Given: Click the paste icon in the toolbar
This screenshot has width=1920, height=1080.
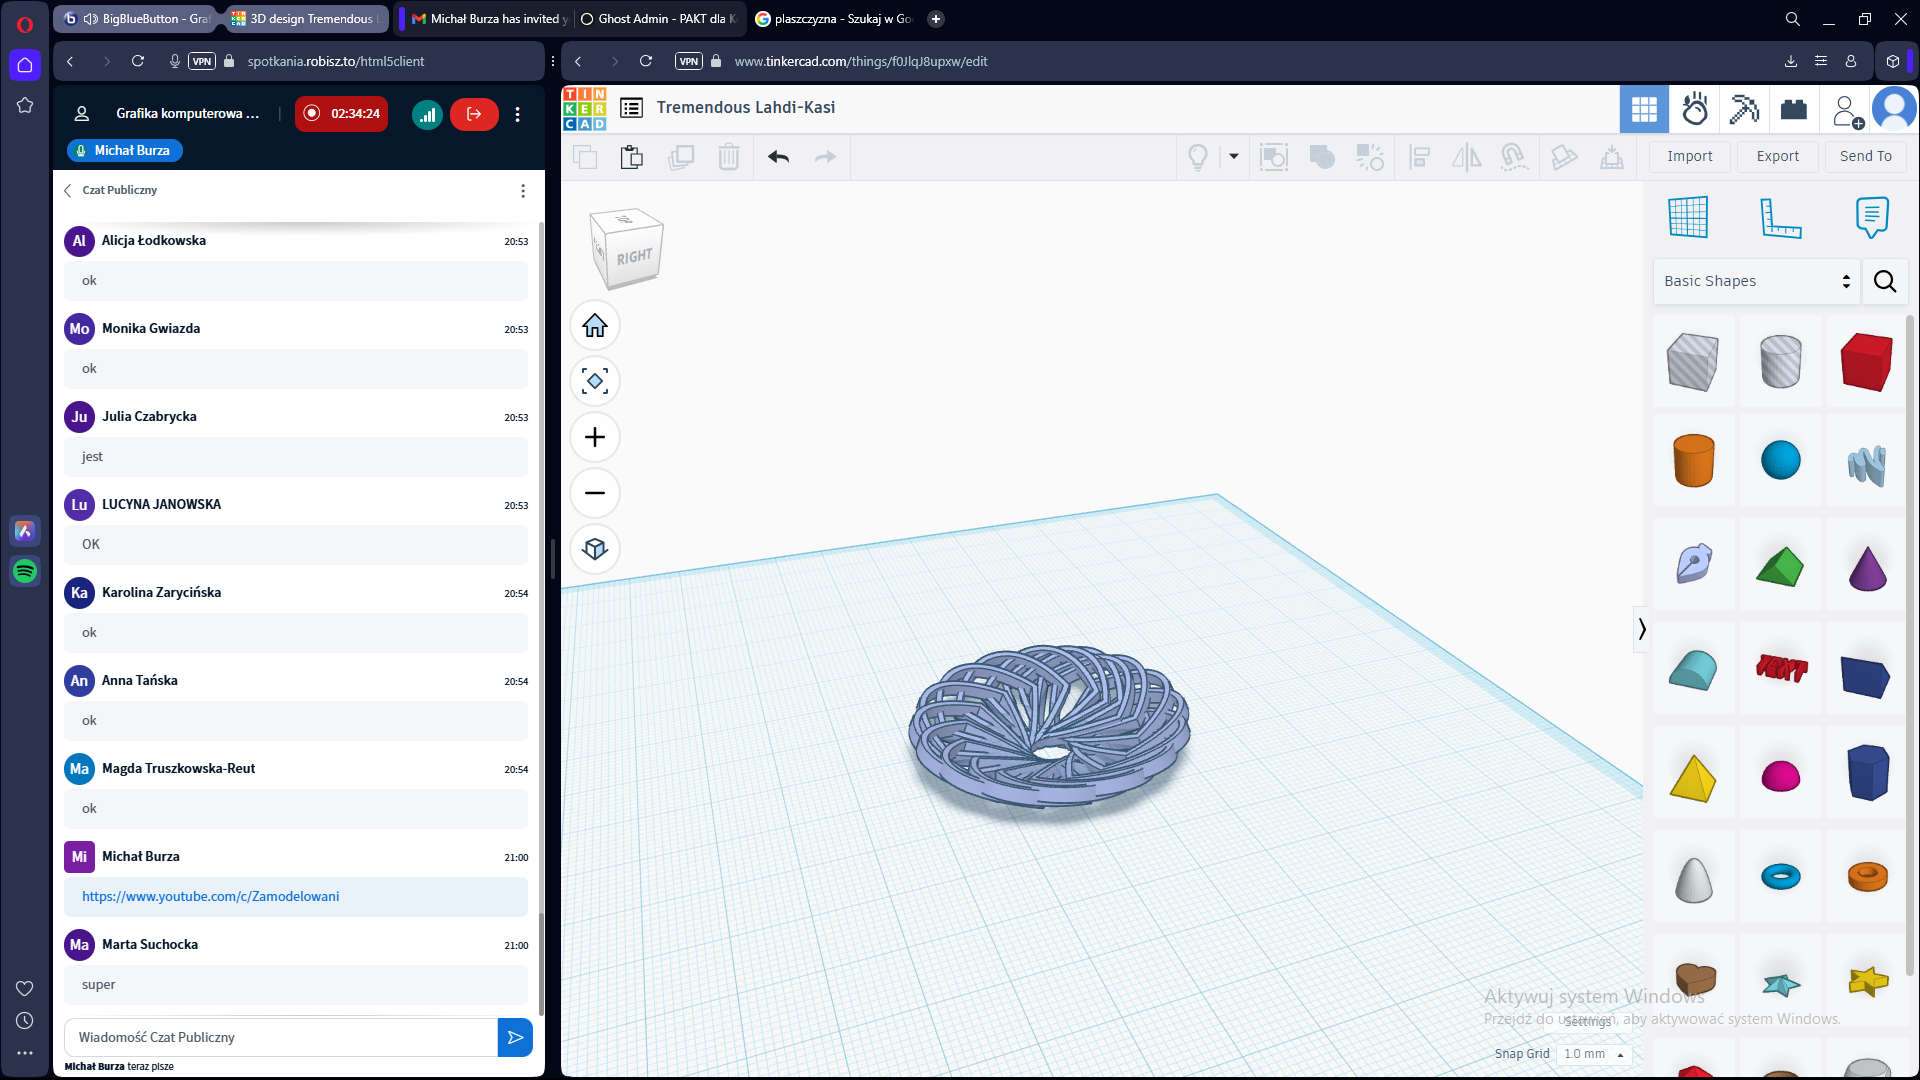Looking at the screenshot, I should [x=631, y=157].
